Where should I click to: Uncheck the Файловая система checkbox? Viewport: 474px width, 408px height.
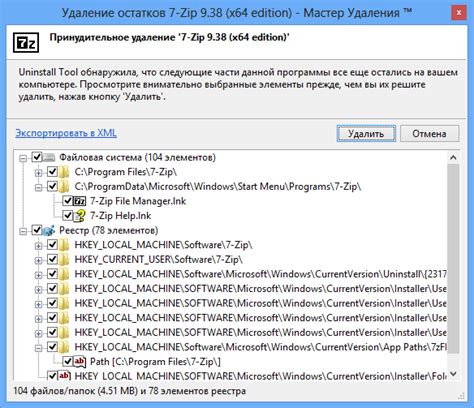[37, 157]
